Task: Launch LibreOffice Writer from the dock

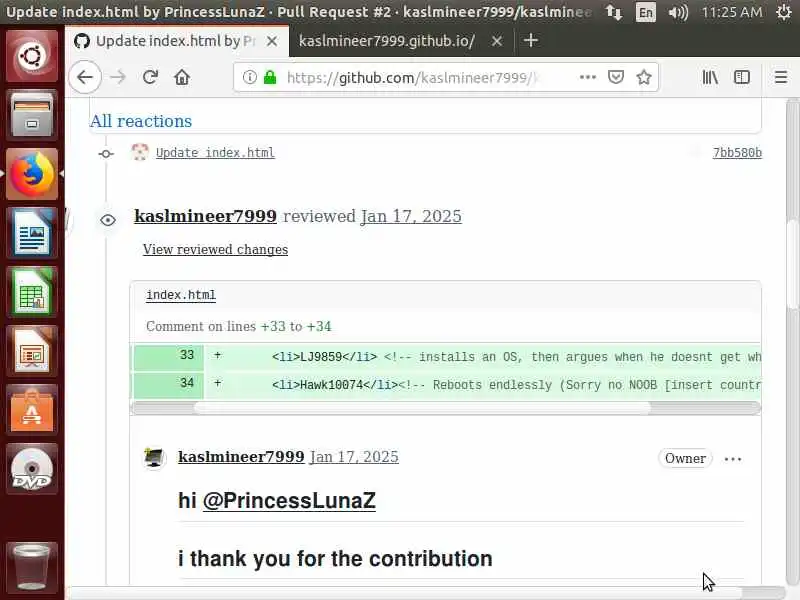Action: 32,236
